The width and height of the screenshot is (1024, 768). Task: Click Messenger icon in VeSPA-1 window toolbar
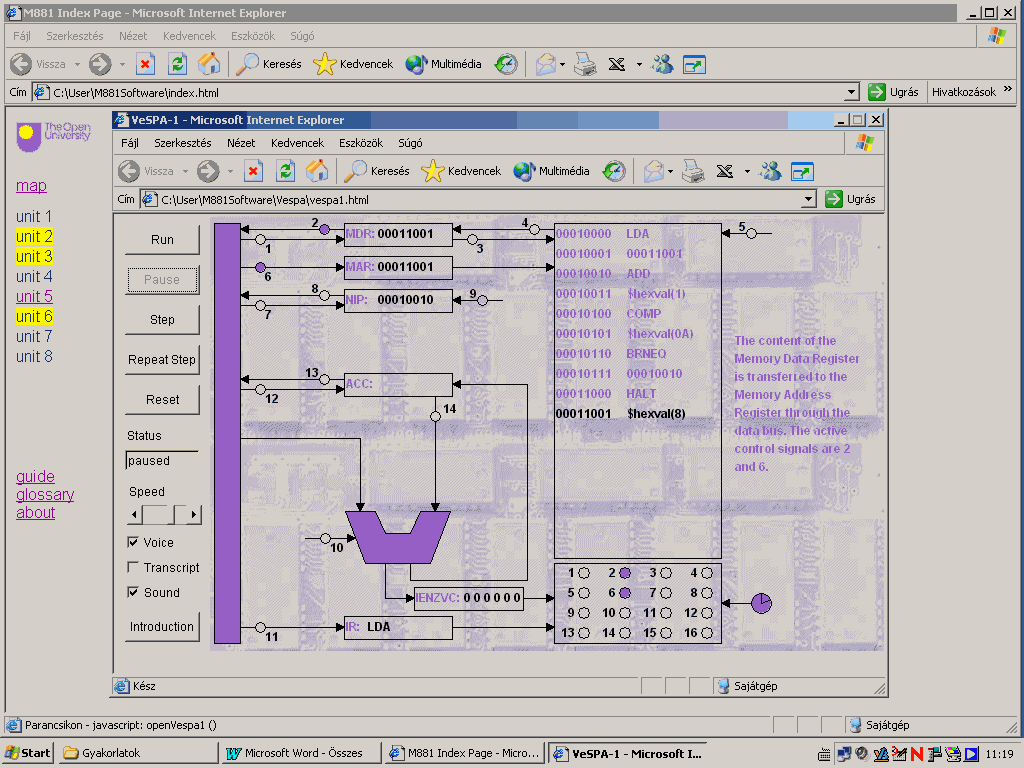pyautogui.click(x=771, y=171)
